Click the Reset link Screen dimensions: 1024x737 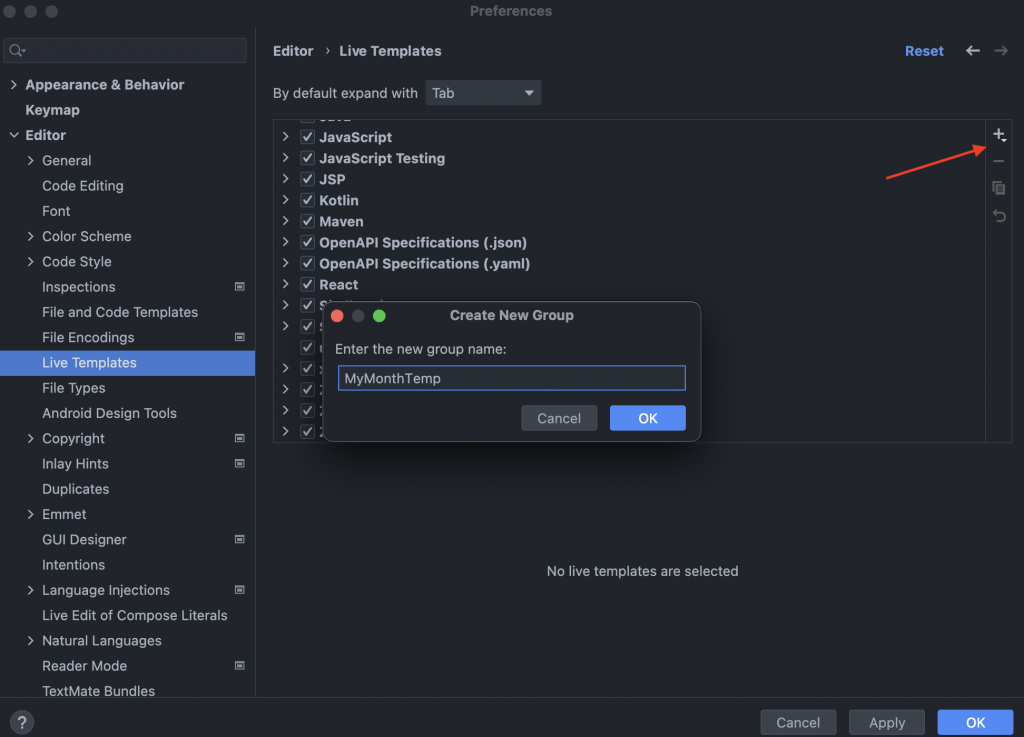coord(923,51)
